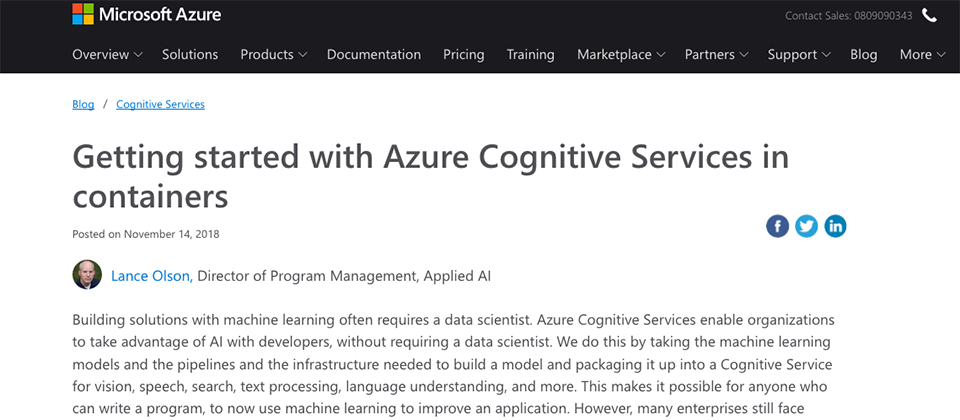Open Blog from the top navigation bar
Screen dimensions: 960x420
pyautogui.click(x=863, y=54)
